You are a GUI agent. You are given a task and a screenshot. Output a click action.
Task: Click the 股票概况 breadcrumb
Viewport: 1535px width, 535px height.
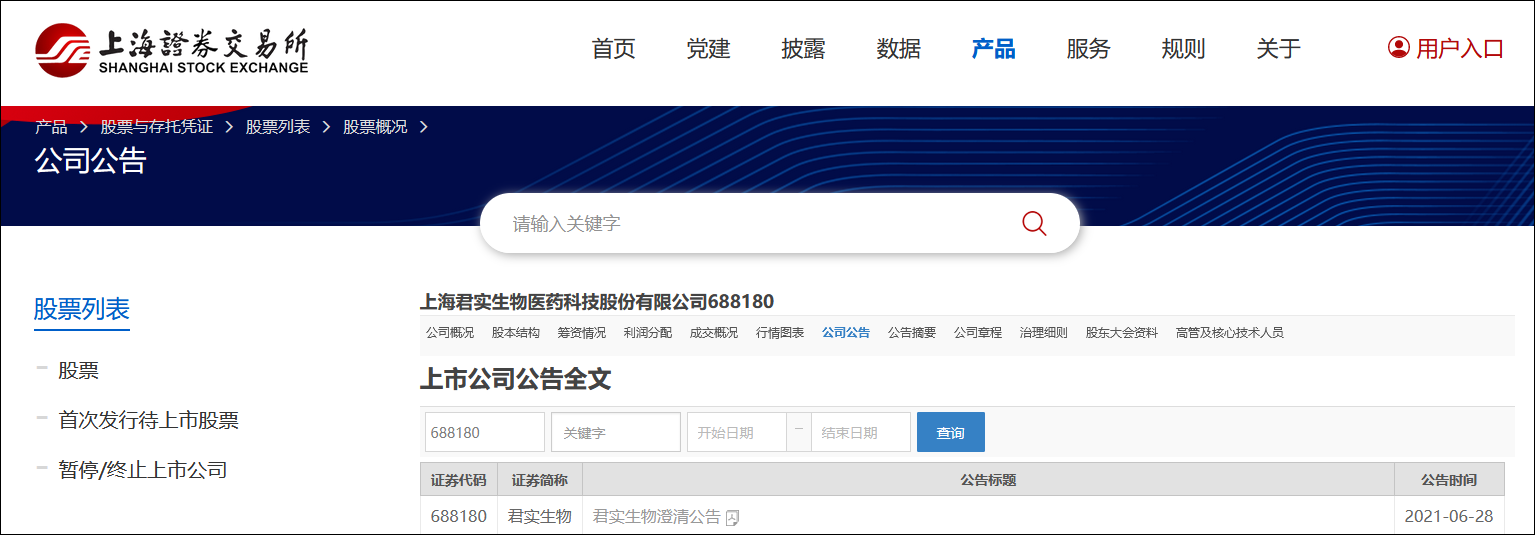375,127
